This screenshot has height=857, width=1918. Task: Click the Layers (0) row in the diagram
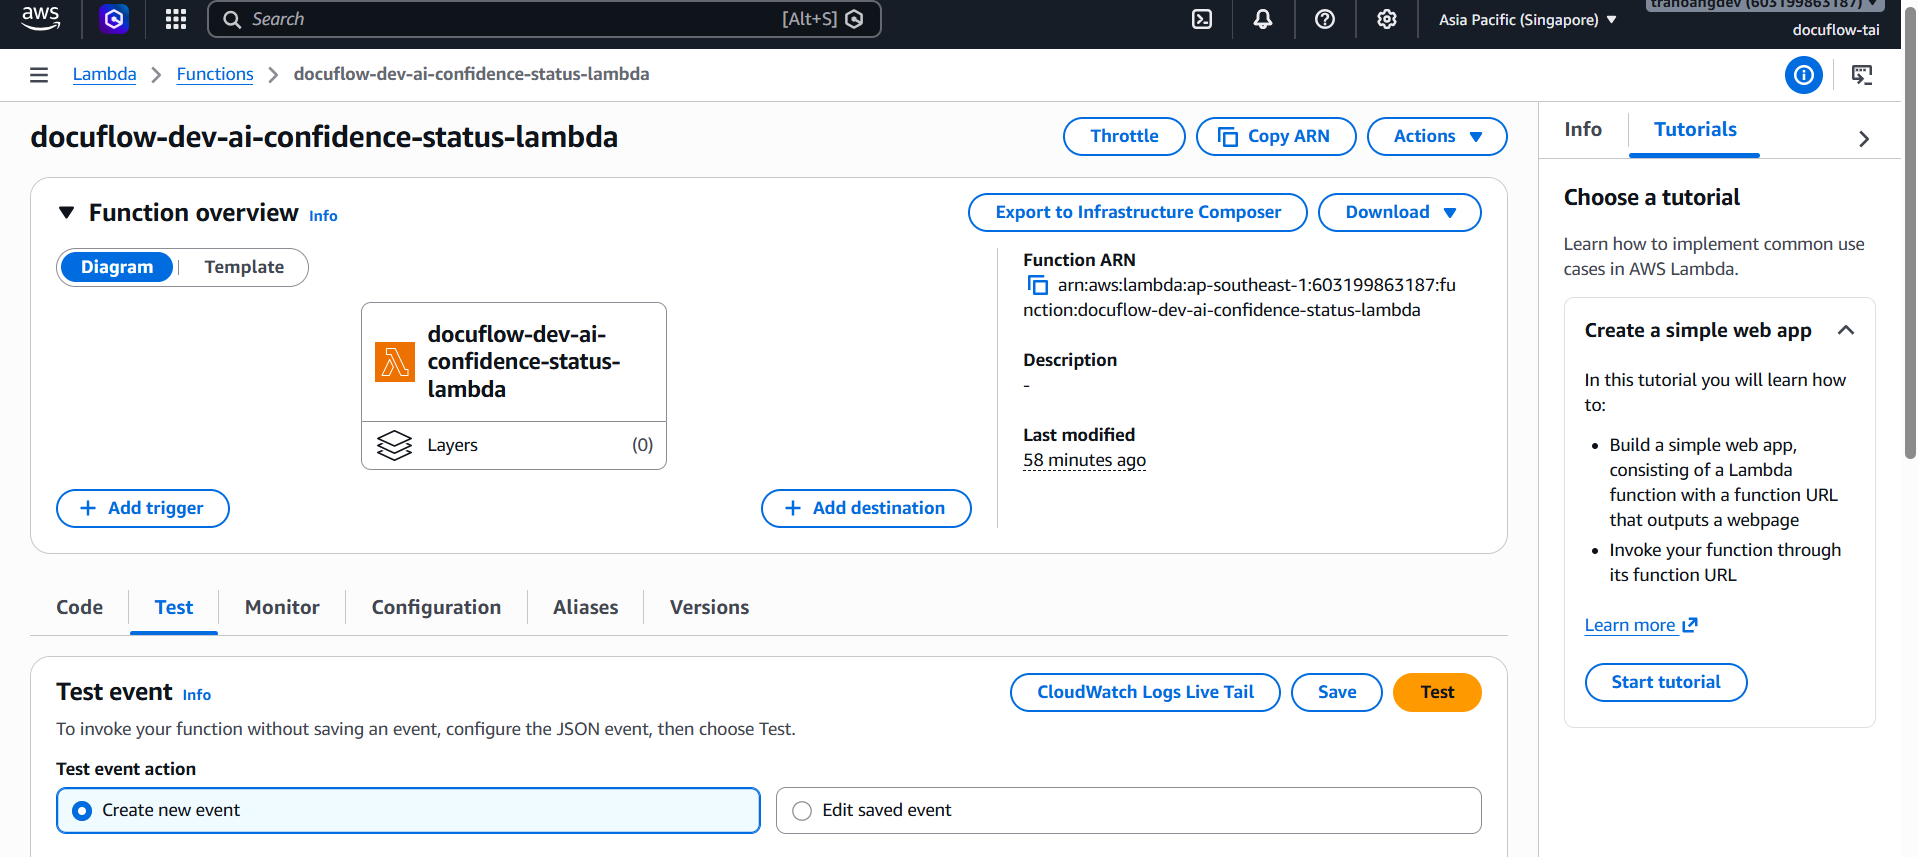click(514, 445)
